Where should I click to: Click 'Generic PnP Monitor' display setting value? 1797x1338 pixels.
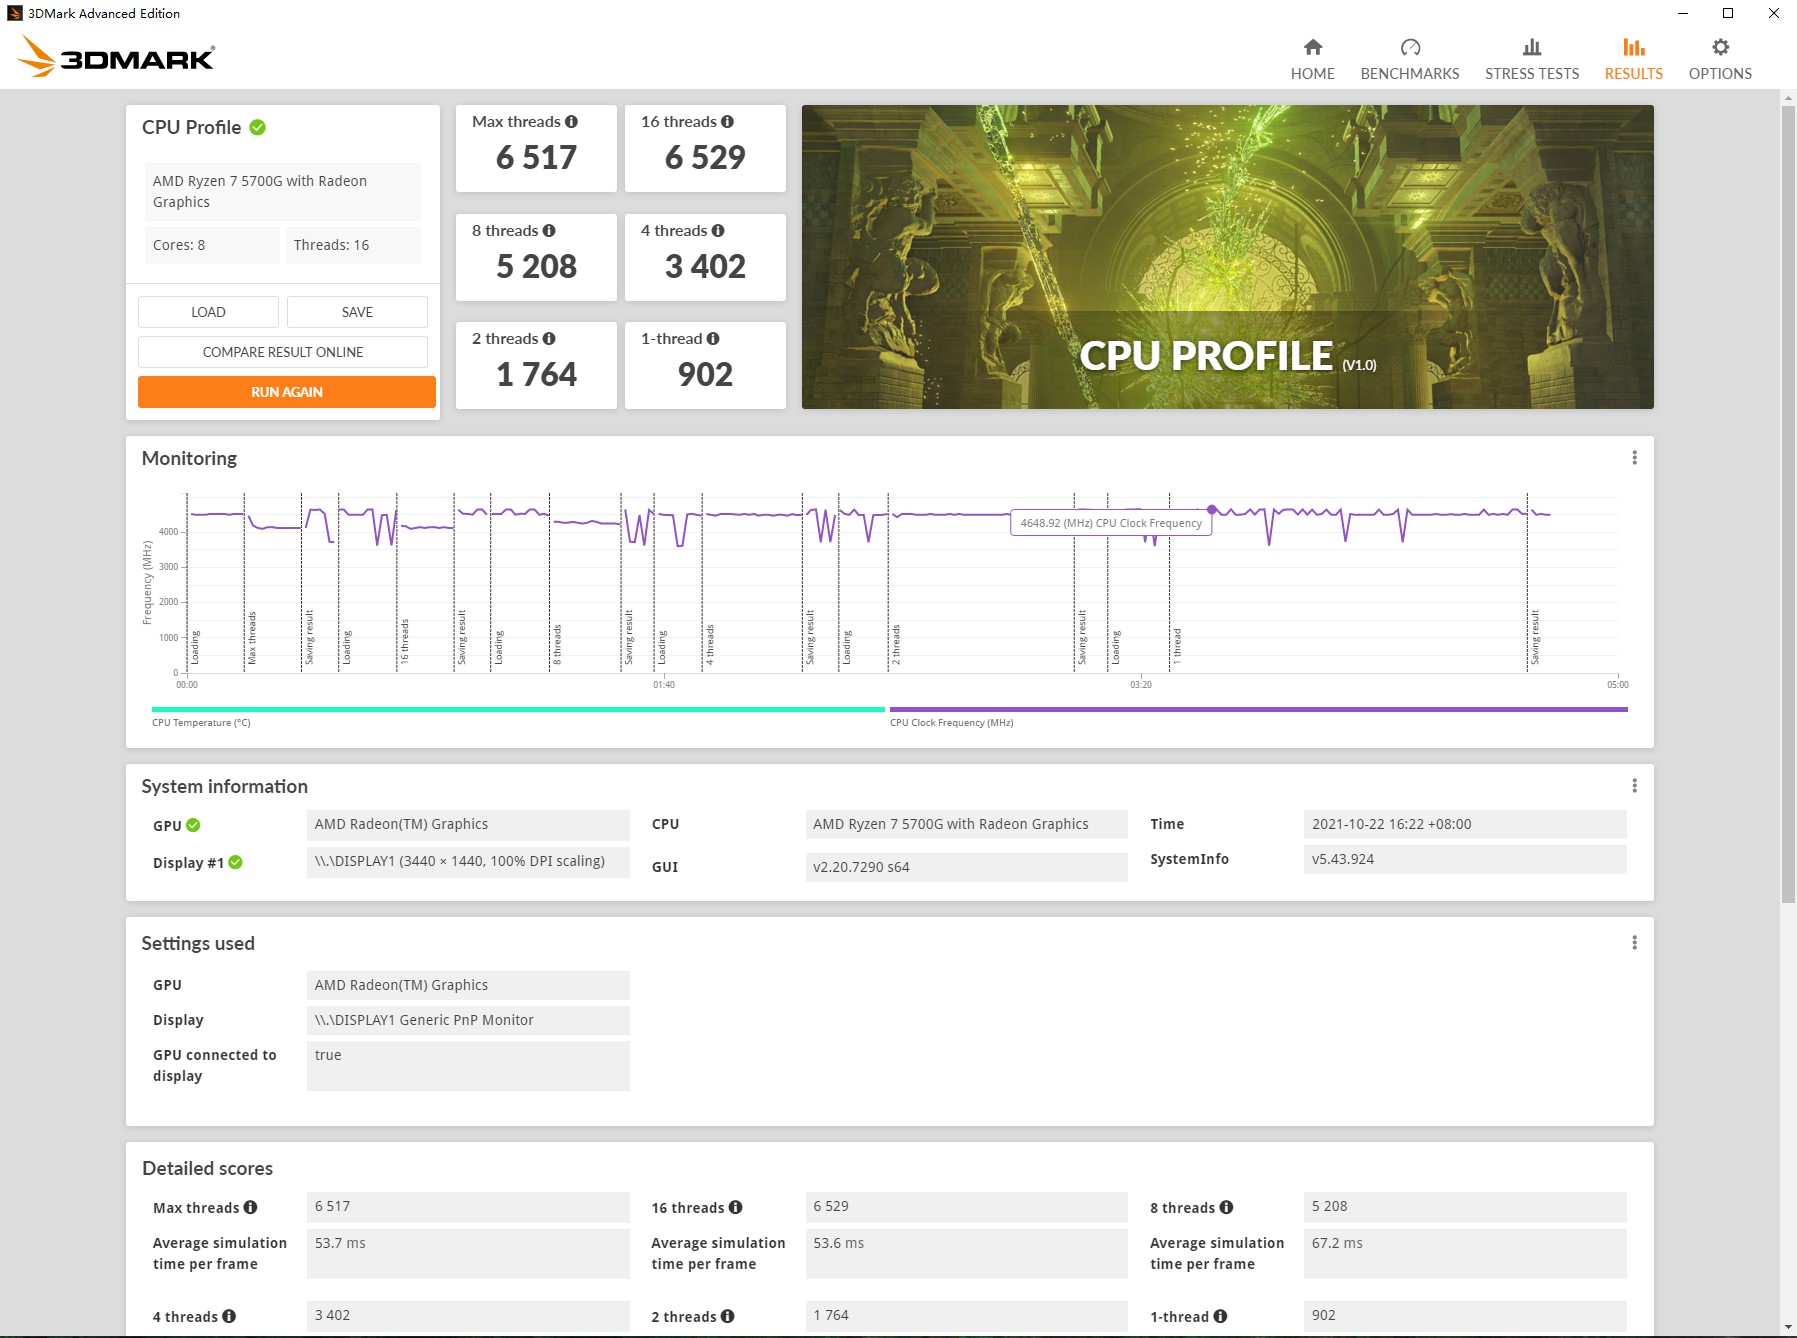coord(468,1020)
